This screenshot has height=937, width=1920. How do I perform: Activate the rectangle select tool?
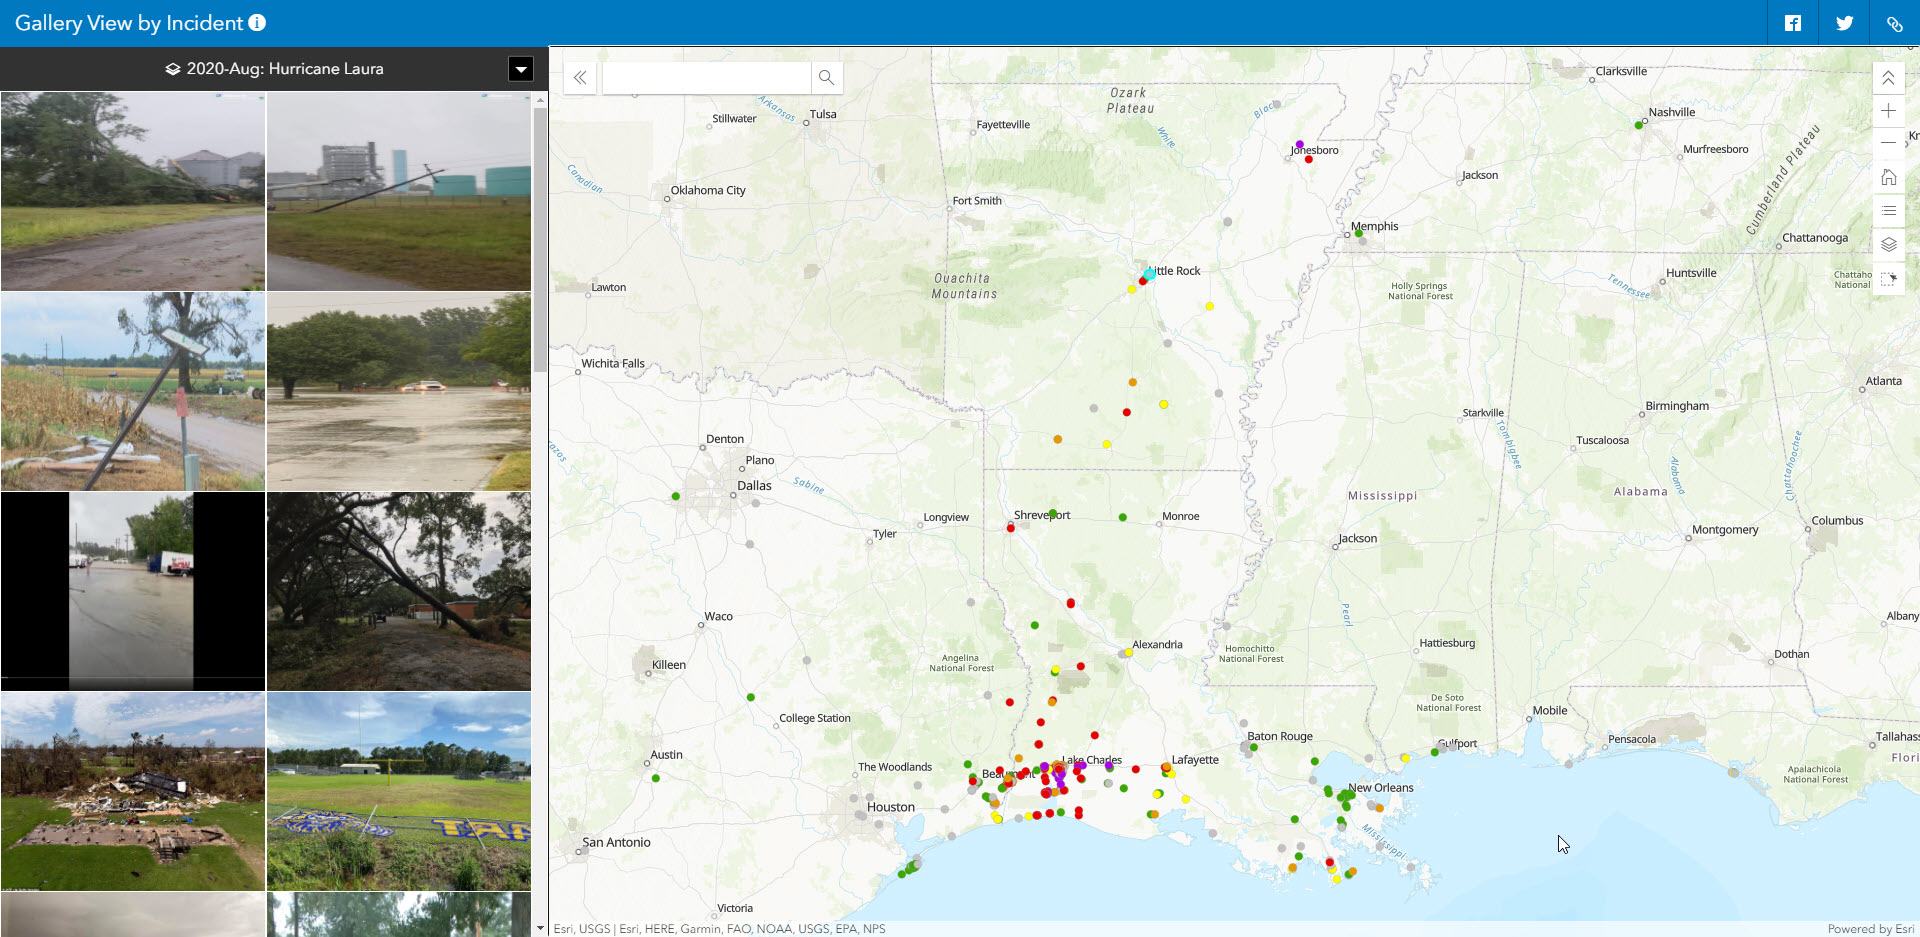click(1888, 280)
